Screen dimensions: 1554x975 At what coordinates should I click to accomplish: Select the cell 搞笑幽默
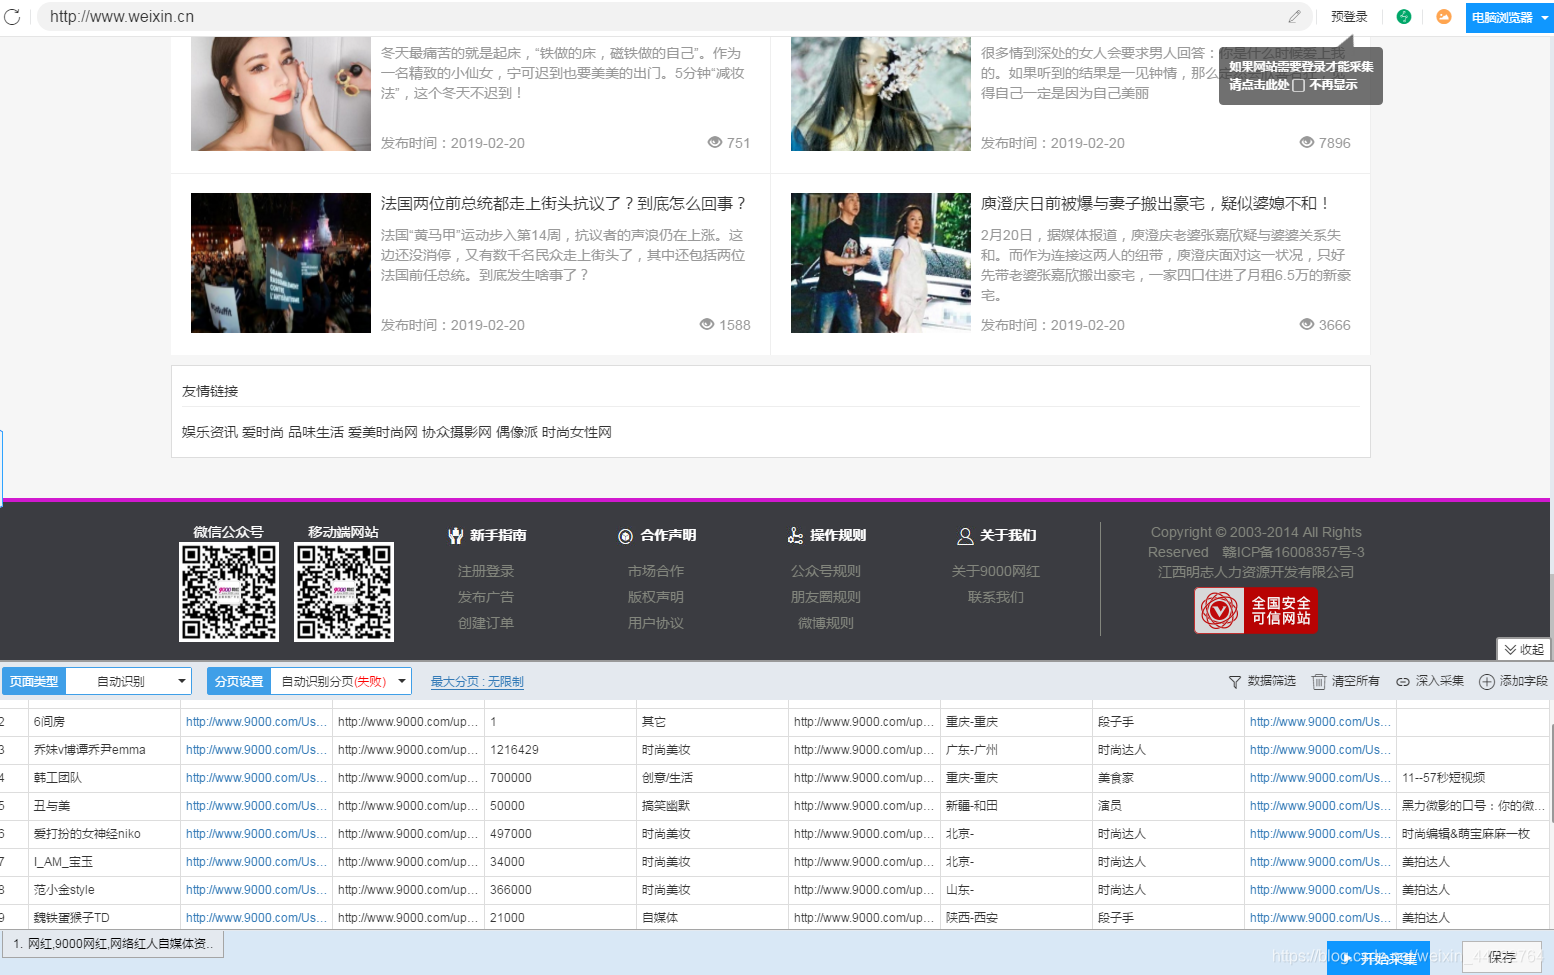click(x=712, y=805)
